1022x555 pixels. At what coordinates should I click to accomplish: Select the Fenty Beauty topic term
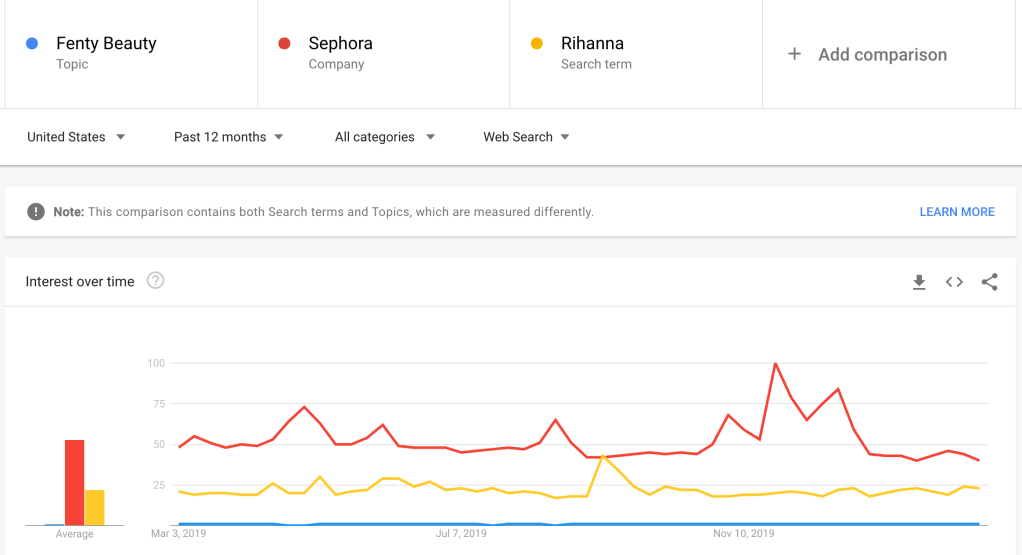106,44
